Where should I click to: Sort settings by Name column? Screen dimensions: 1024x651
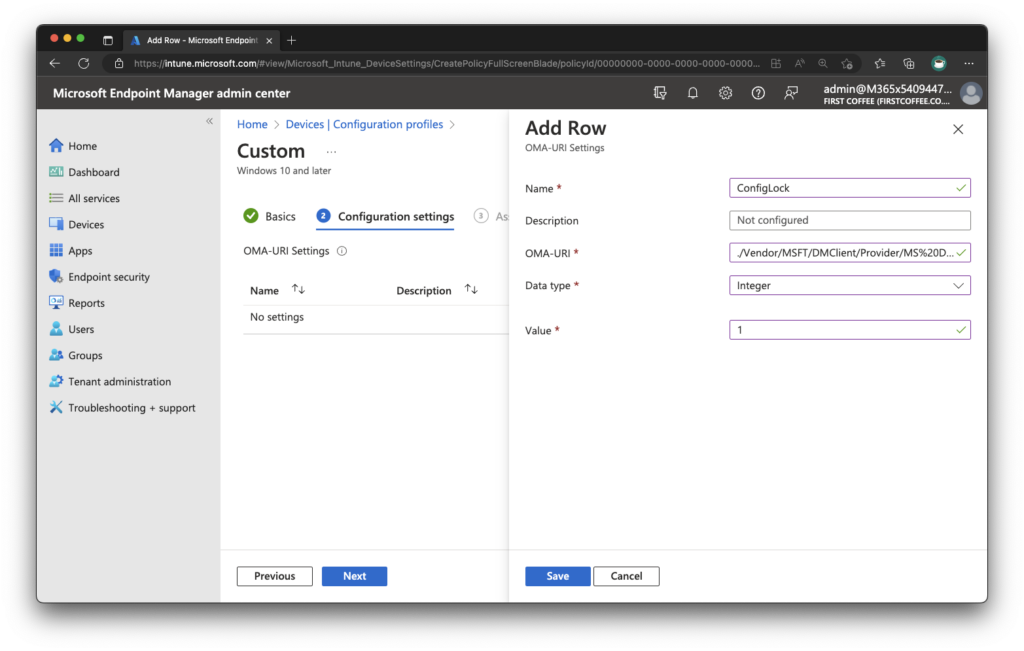[x=298, y=289]
